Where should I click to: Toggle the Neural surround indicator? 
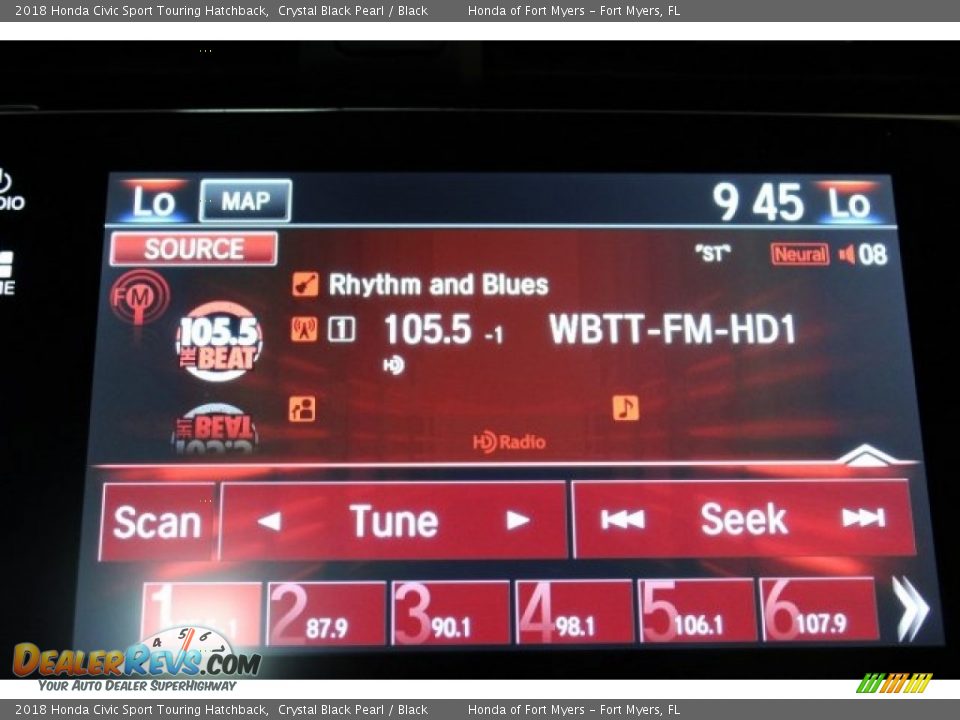799,254
